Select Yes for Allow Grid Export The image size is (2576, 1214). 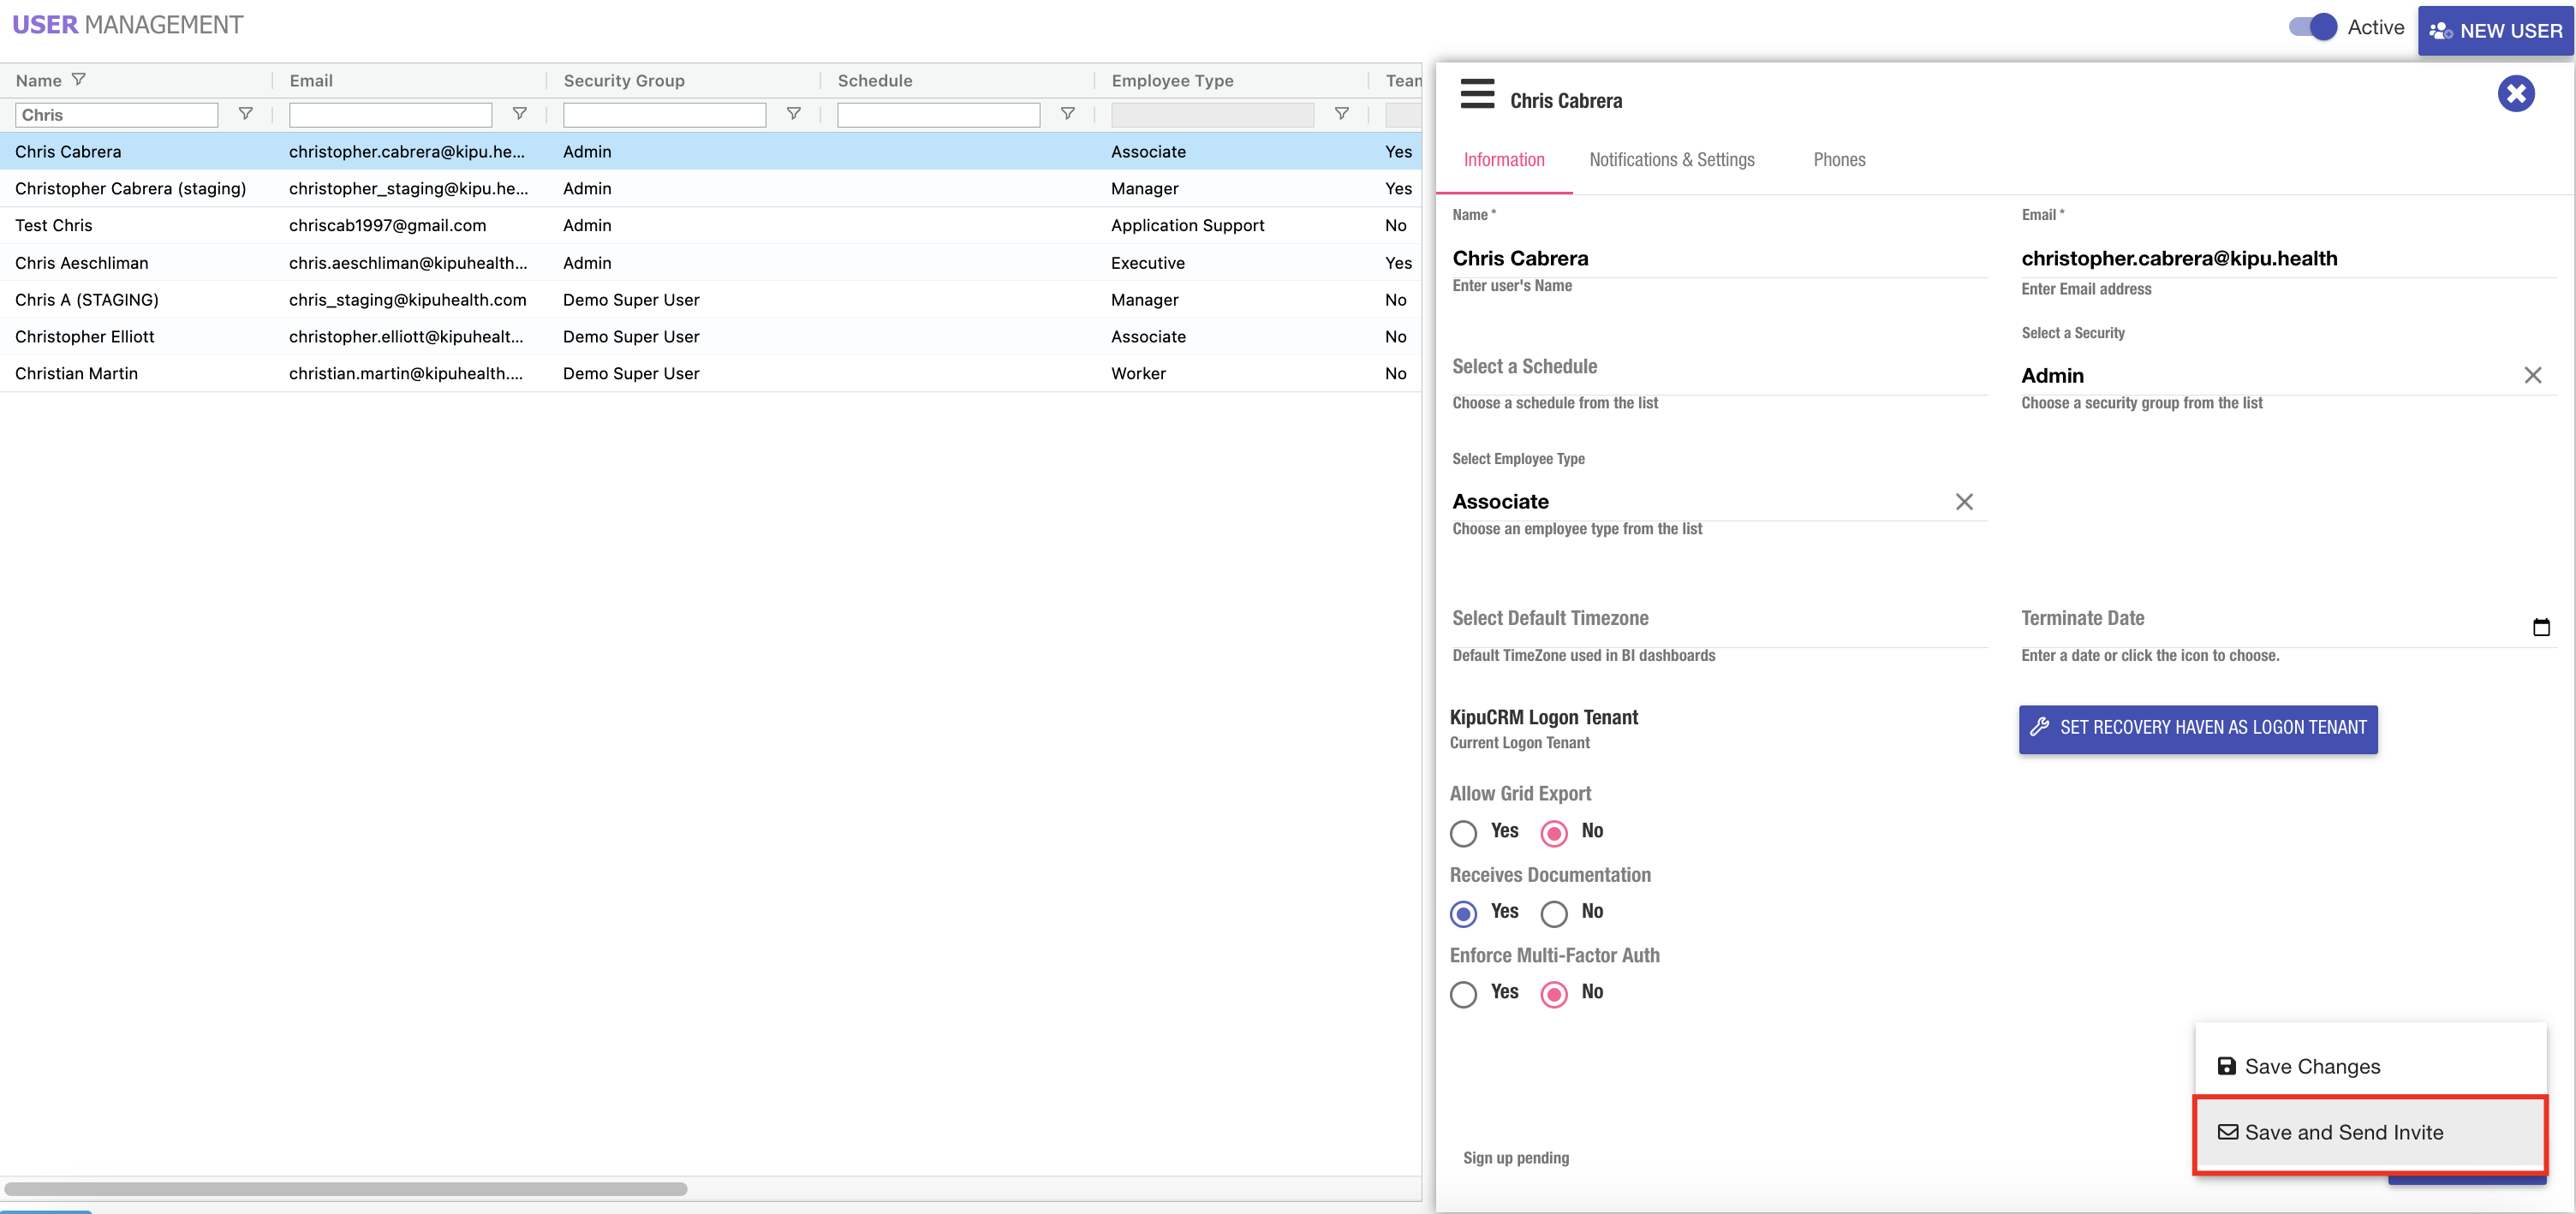click(1463, 833)
